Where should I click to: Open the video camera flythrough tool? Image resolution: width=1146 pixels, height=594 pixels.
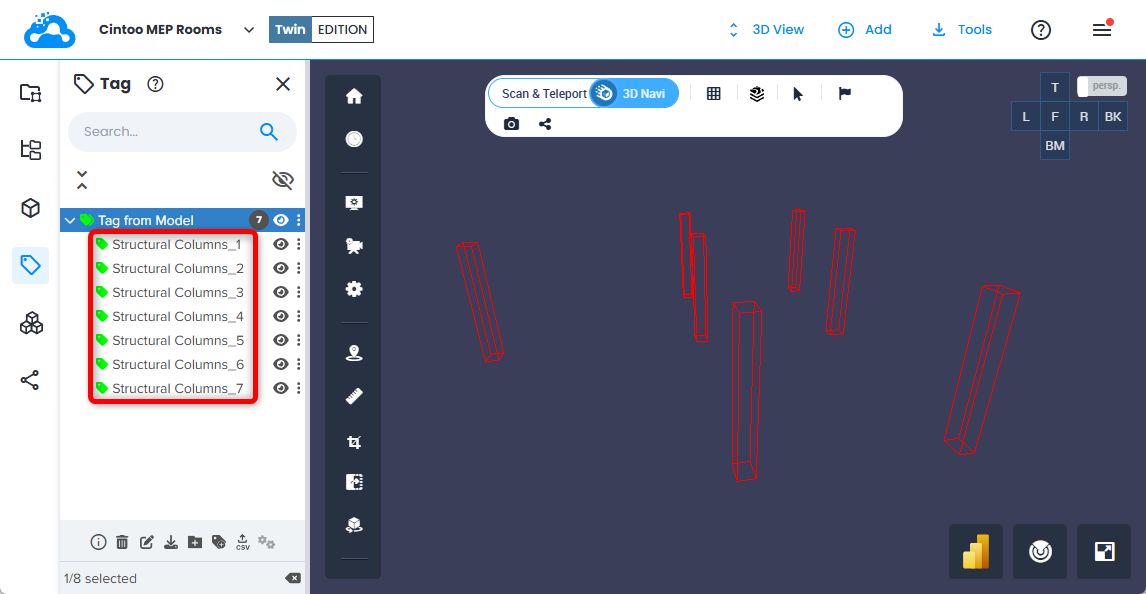(354, 246)
